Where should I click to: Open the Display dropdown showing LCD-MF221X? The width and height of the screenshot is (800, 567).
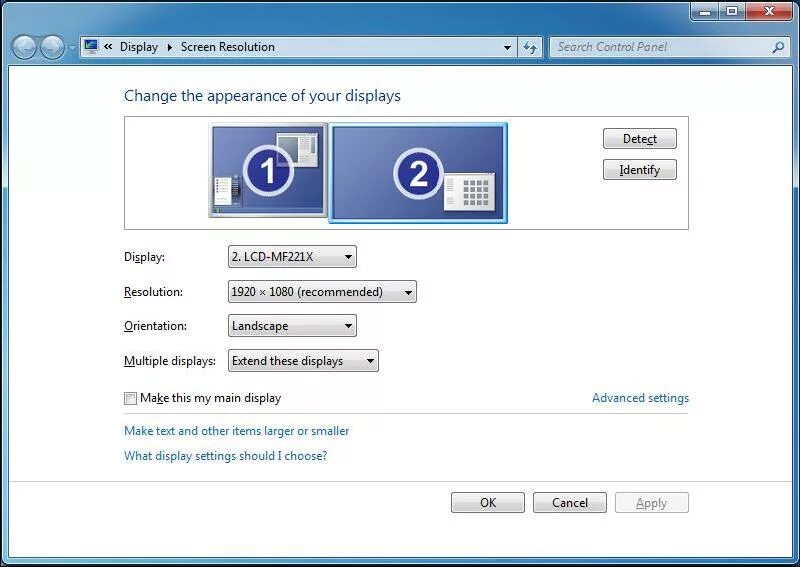point(292,256)
